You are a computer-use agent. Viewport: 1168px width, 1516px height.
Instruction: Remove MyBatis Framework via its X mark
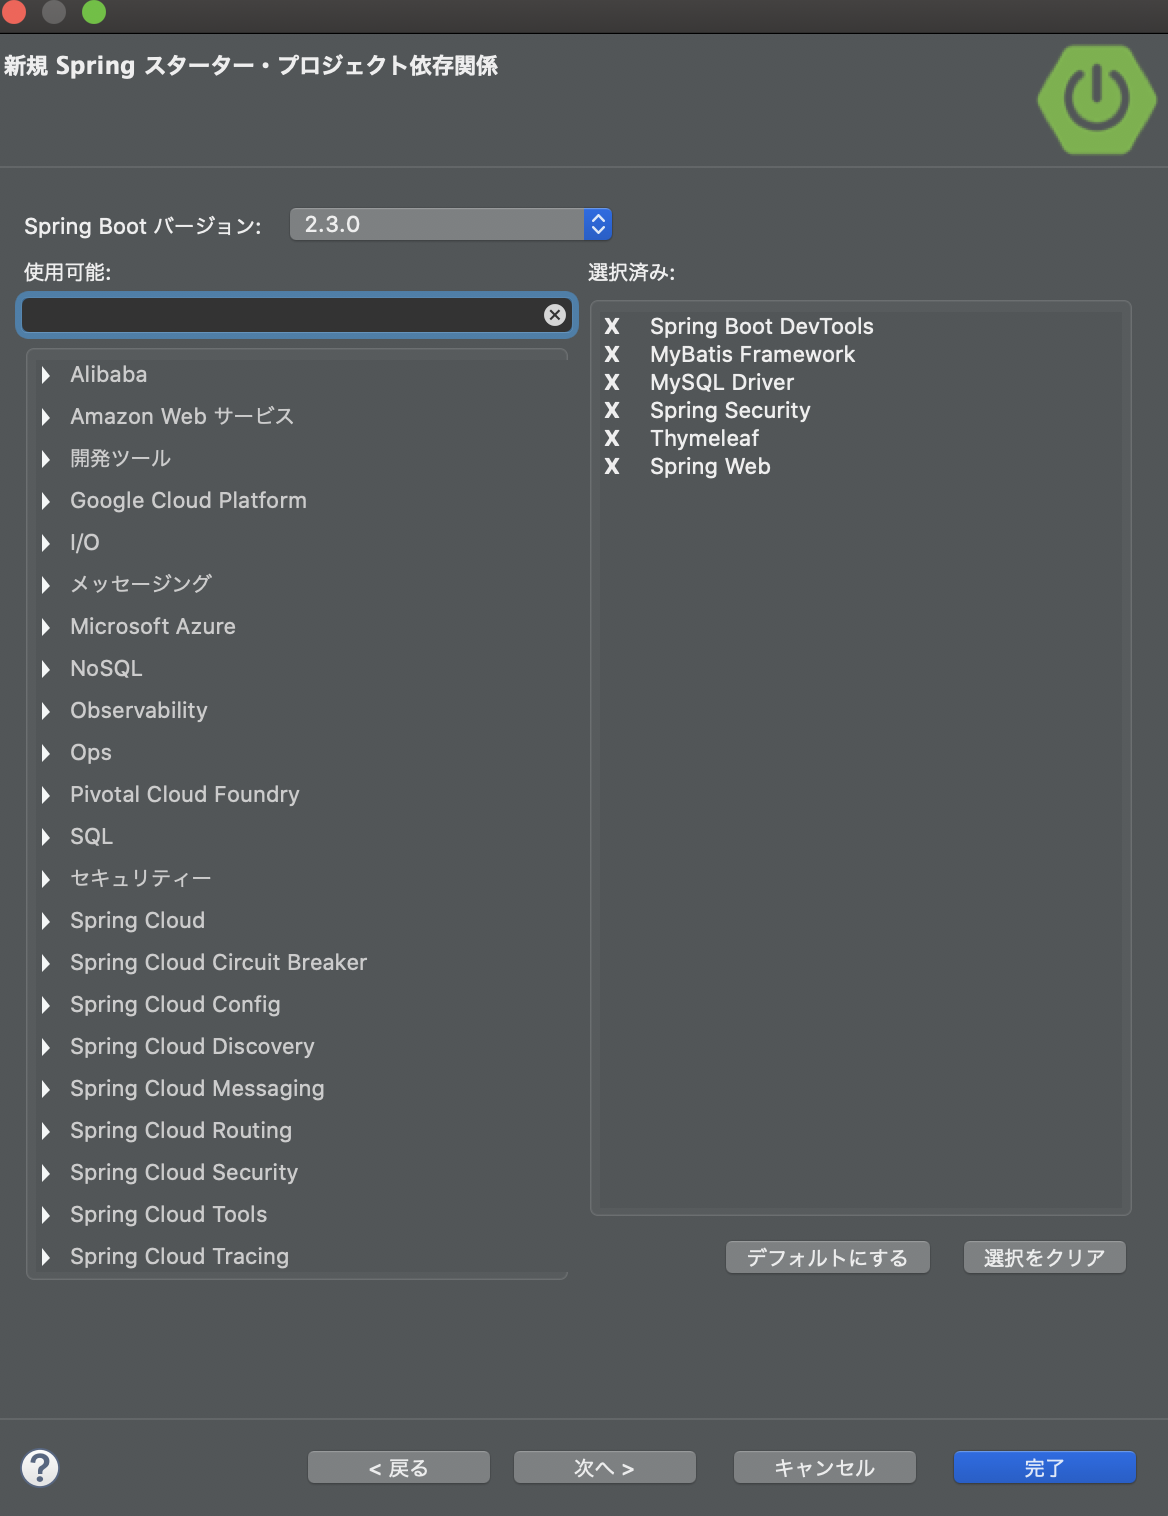pyautogui.click(x=612, y=354)
